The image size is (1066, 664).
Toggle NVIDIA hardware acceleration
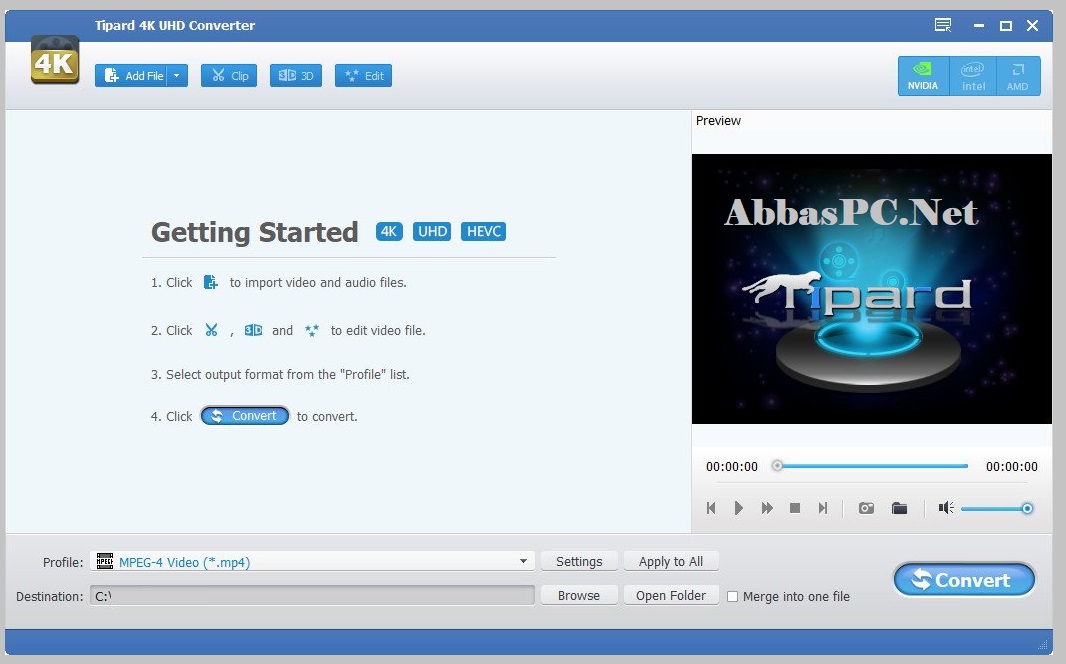point(923,76)
